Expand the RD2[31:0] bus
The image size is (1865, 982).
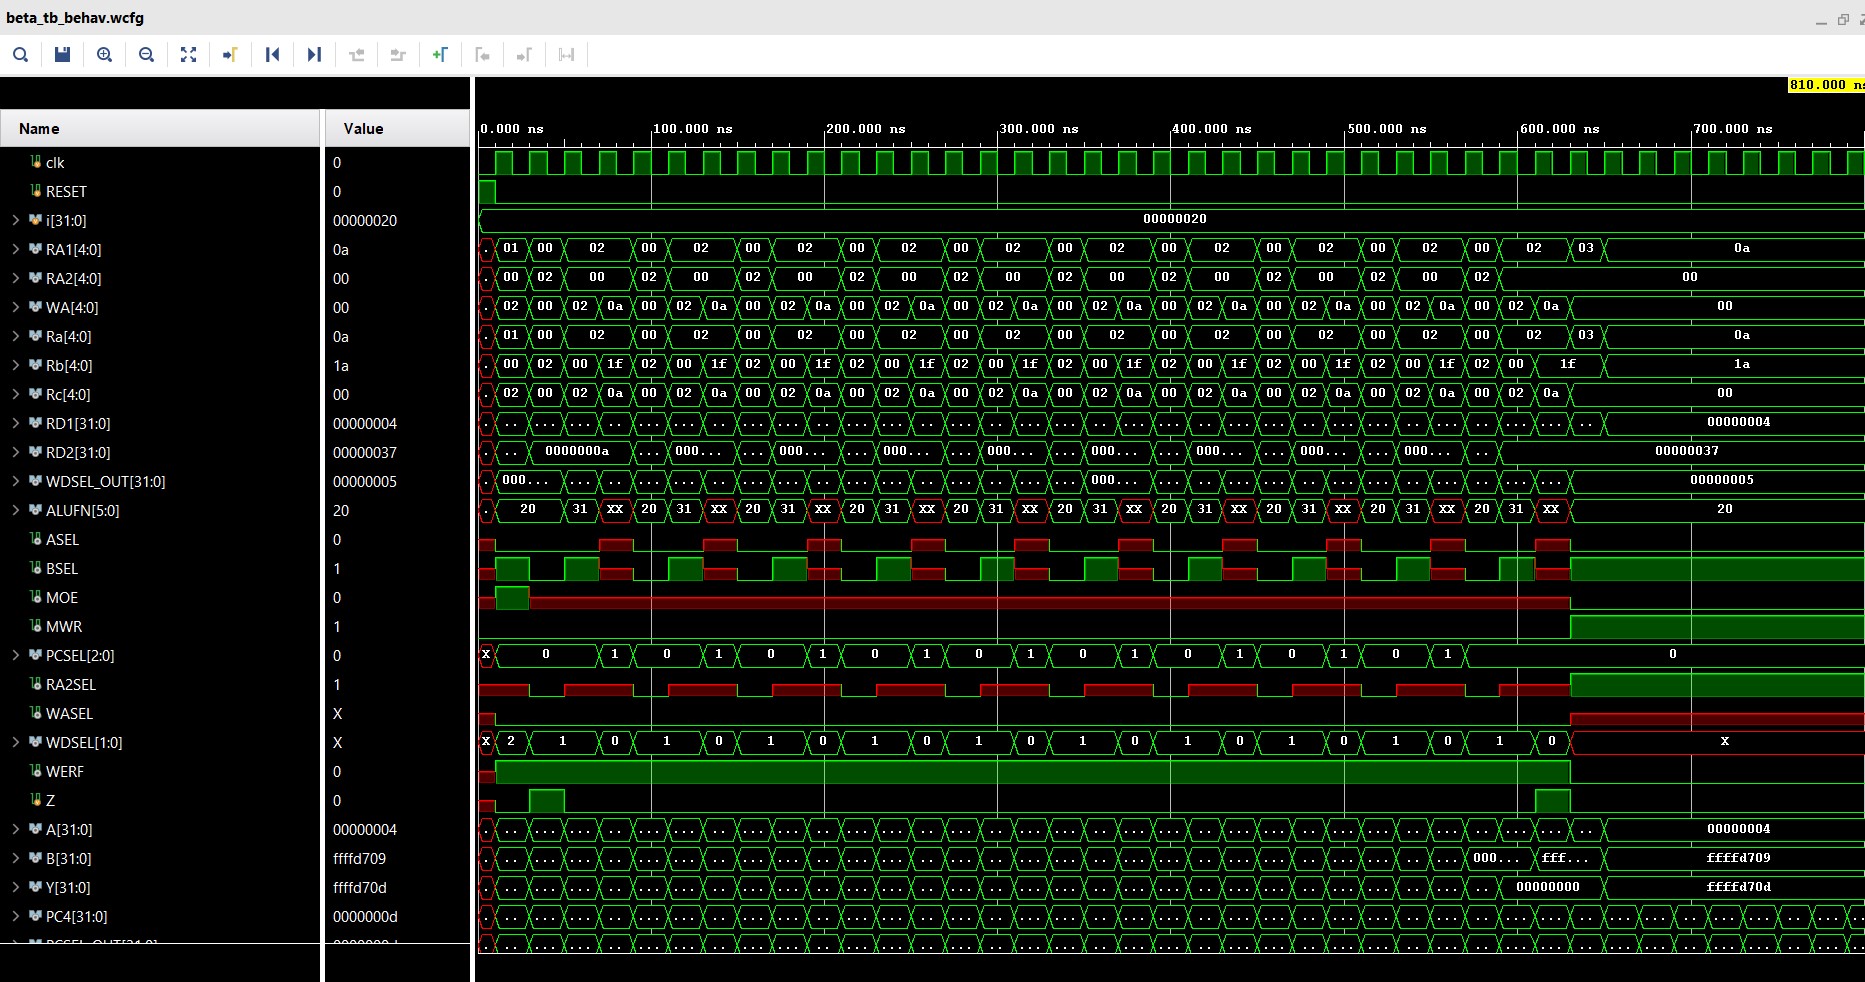(x=15, y=452)
